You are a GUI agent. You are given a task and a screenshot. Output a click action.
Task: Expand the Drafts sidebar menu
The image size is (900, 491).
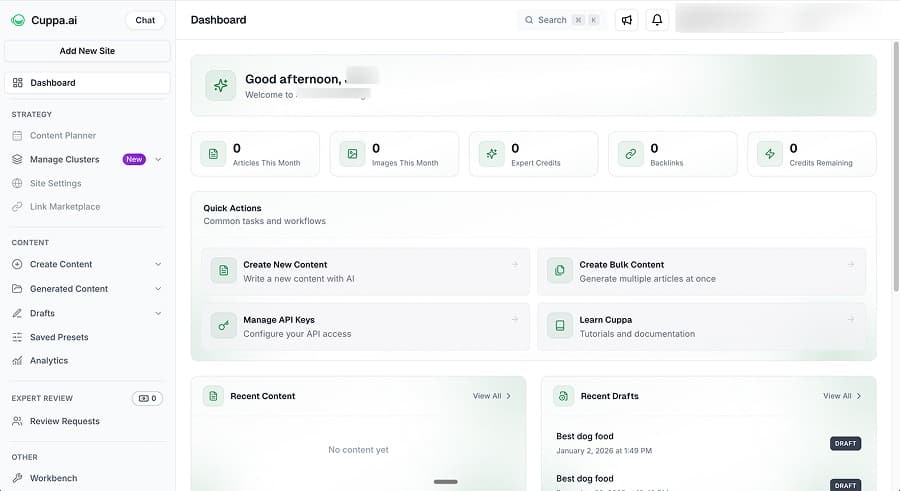click(x=158, y=313)
